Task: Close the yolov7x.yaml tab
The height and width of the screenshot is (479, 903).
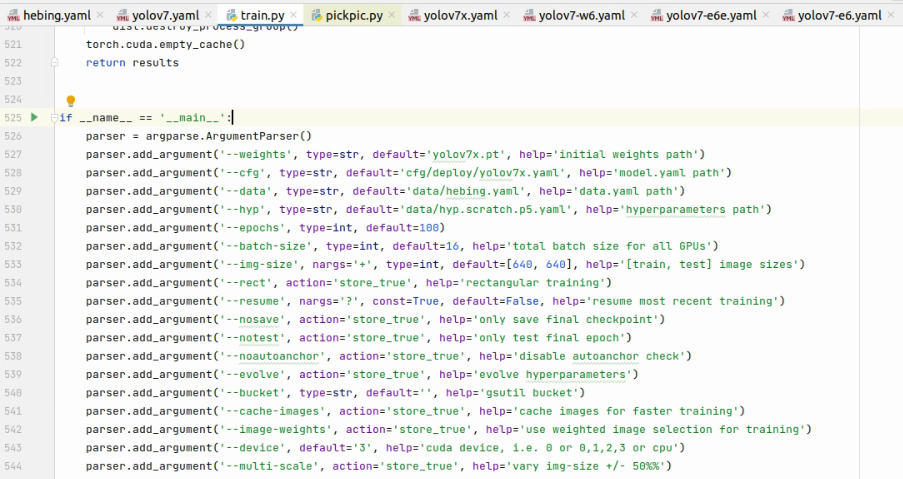Action: tap(507, 15)
